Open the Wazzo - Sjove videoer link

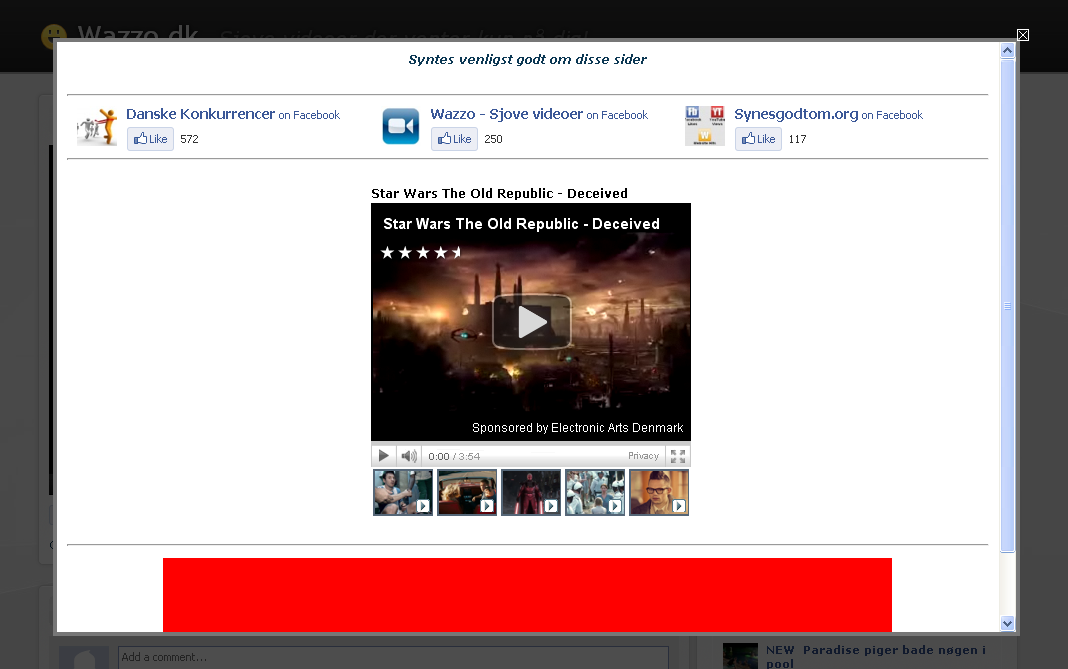click(506, 114)
